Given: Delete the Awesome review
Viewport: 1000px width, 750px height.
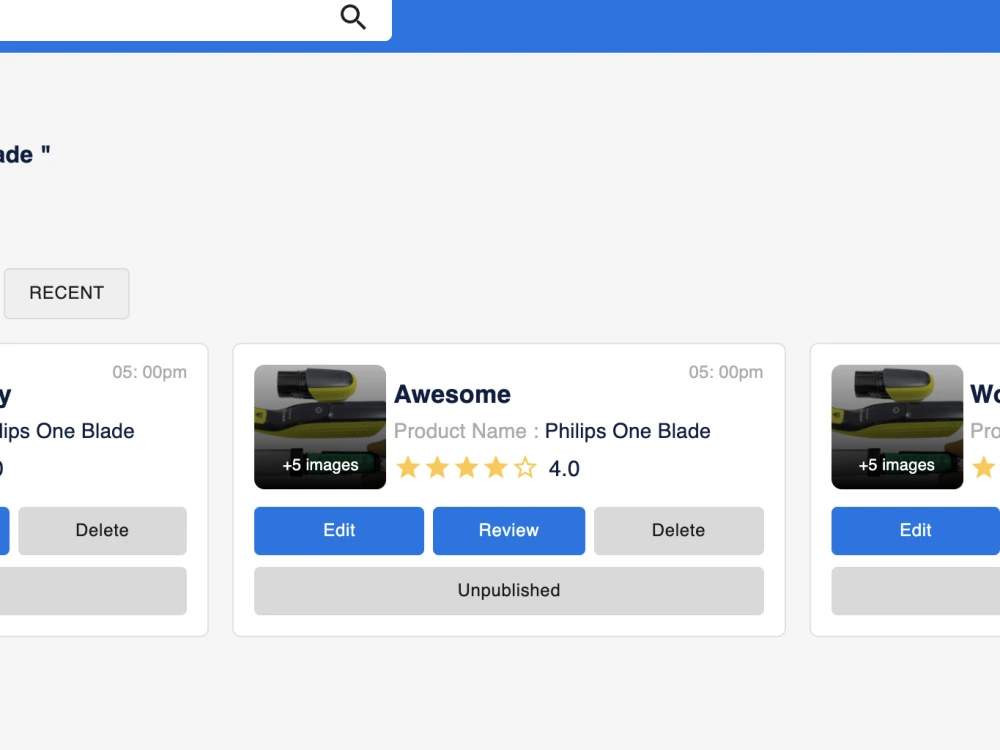Looking at the screenshot, I should (679, 531).
